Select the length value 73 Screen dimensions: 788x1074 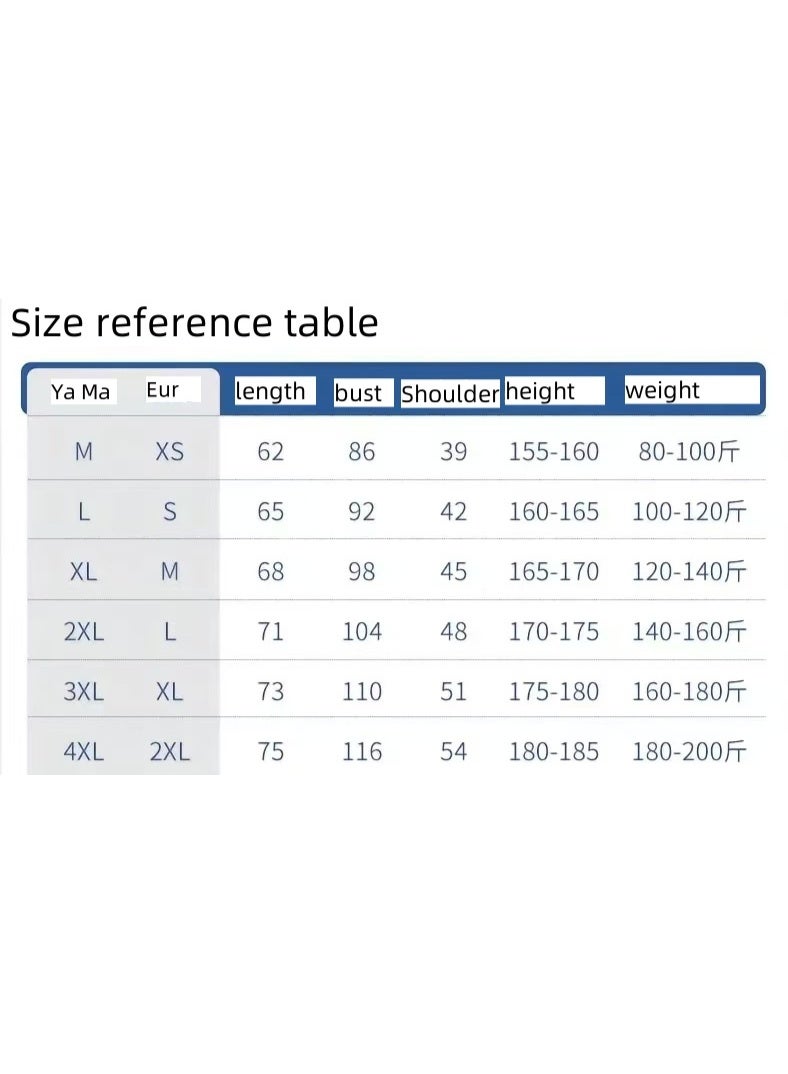271,692
